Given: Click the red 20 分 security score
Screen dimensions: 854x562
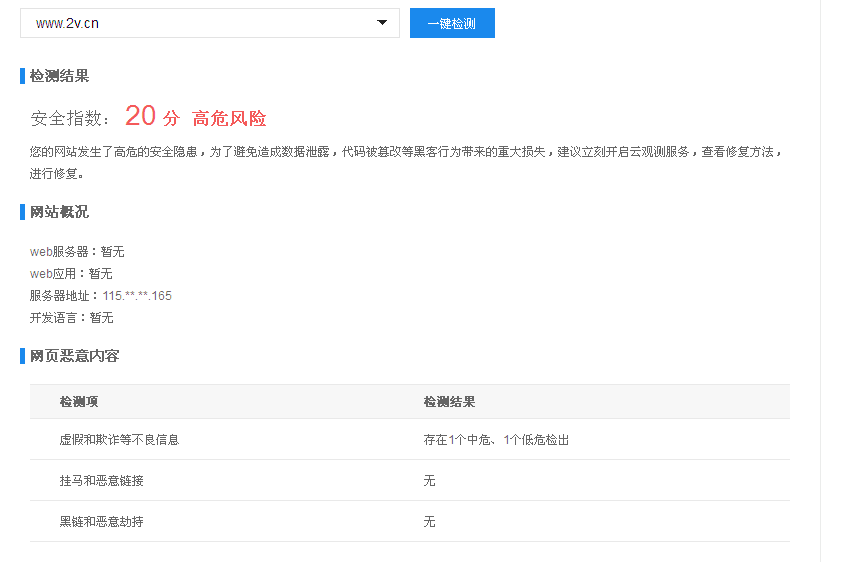Looking at the screenshot, I should coord(152,117).
